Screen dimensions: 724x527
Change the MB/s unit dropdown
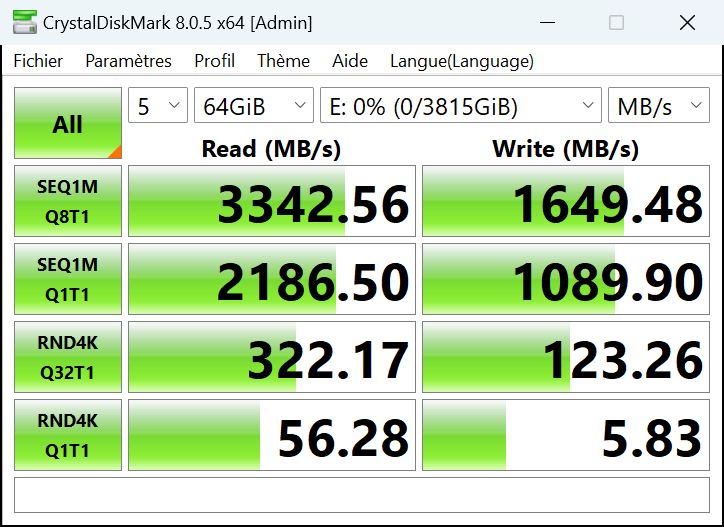[658, 107]
